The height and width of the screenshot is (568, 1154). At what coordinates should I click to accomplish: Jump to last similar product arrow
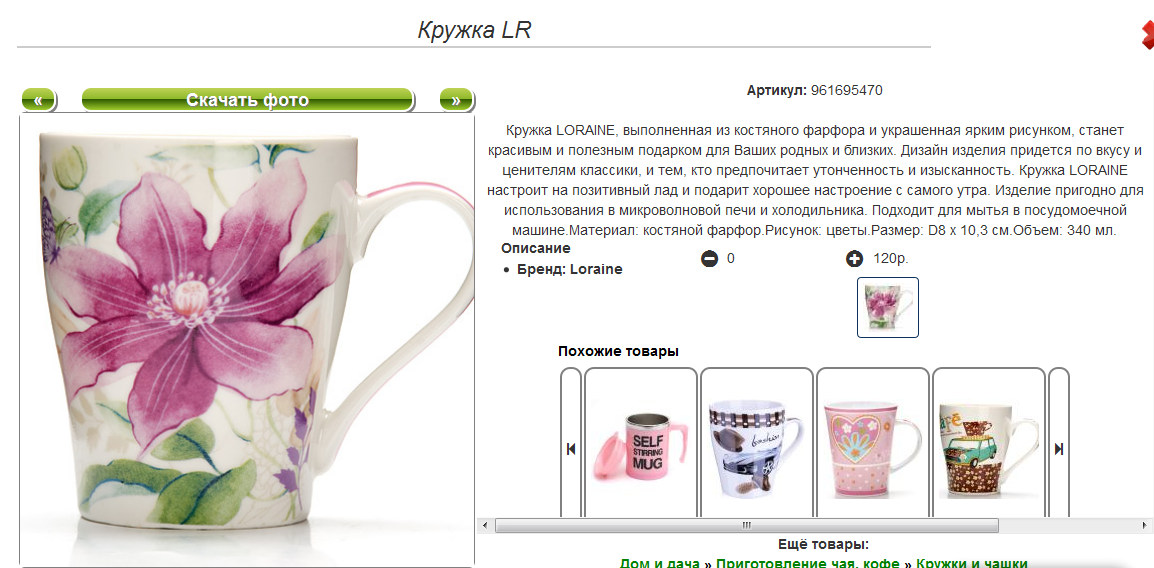[x=1059, y=449]
